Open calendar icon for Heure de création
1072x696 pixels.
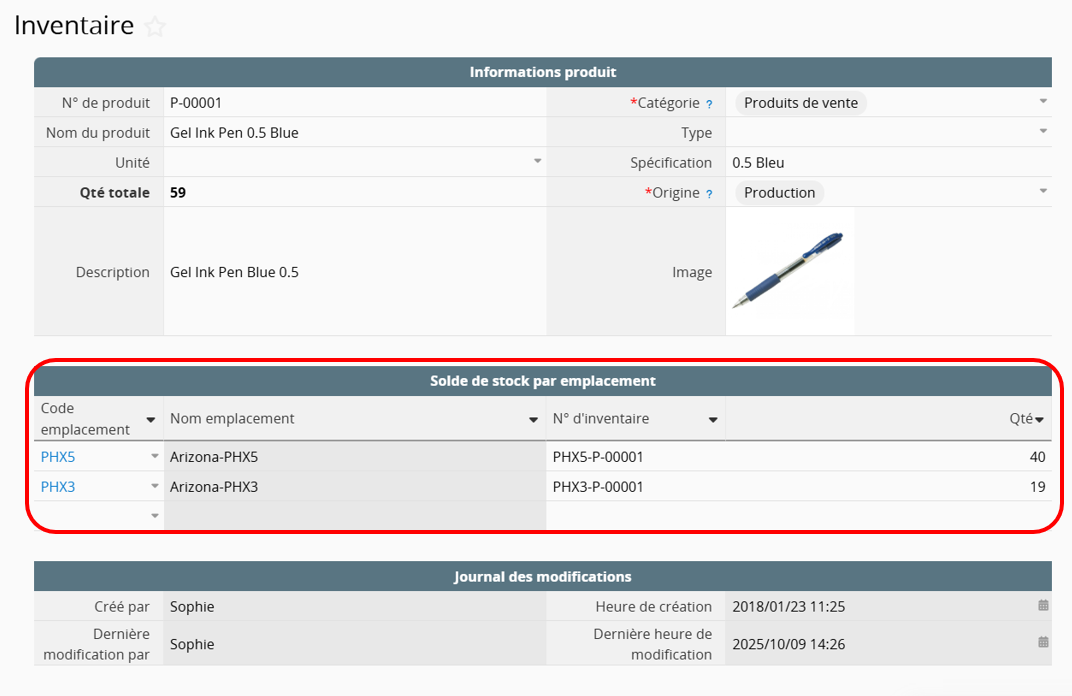[x=1043, y=606]
